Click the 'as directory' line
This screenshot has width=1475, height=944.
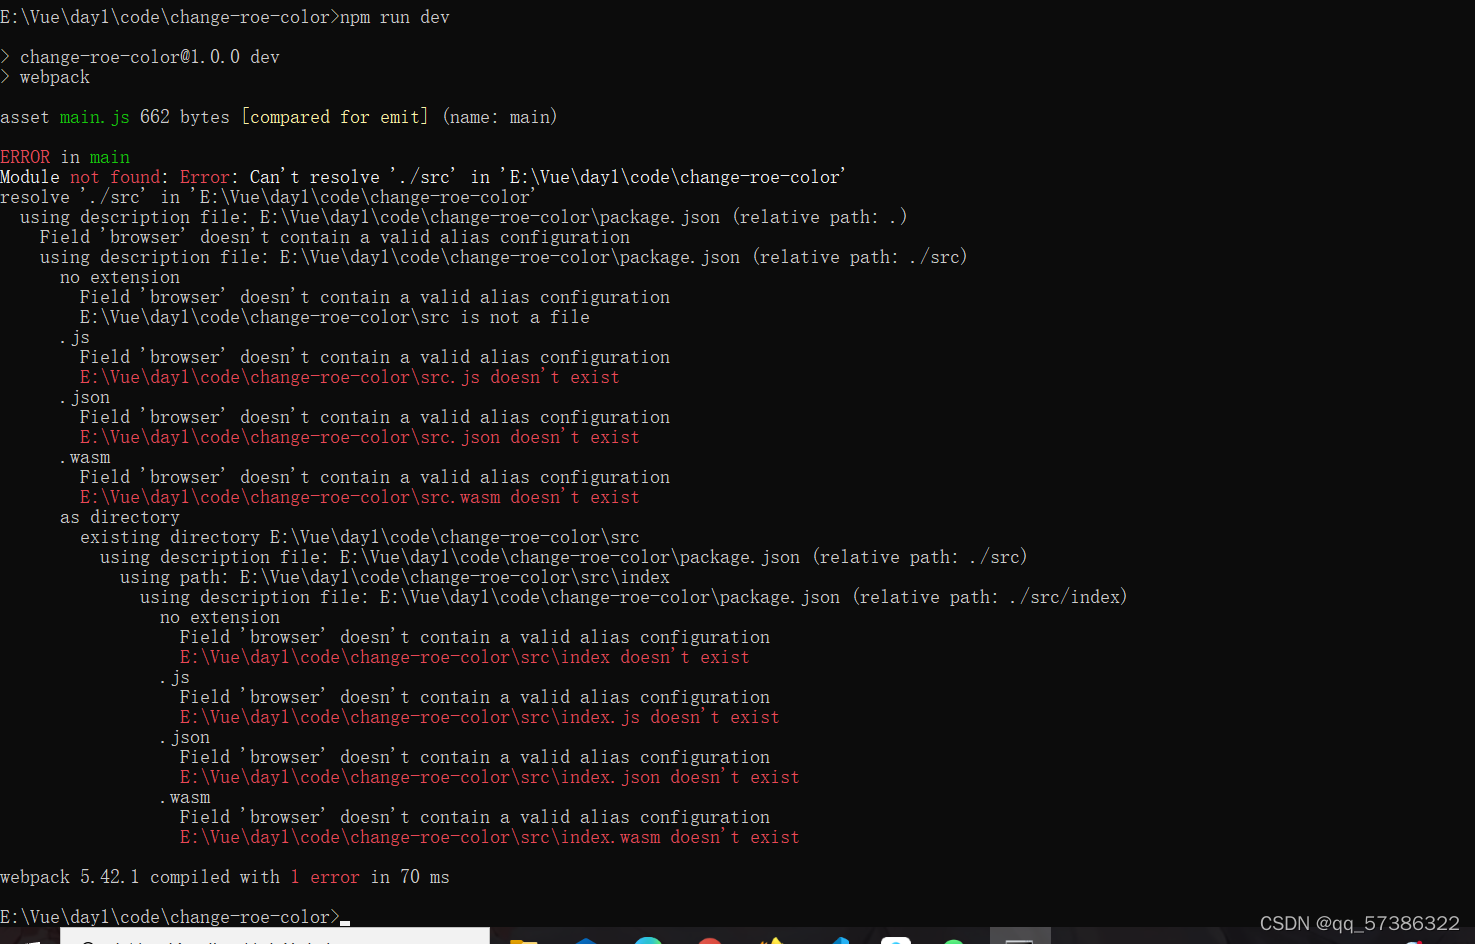[120, 517]
